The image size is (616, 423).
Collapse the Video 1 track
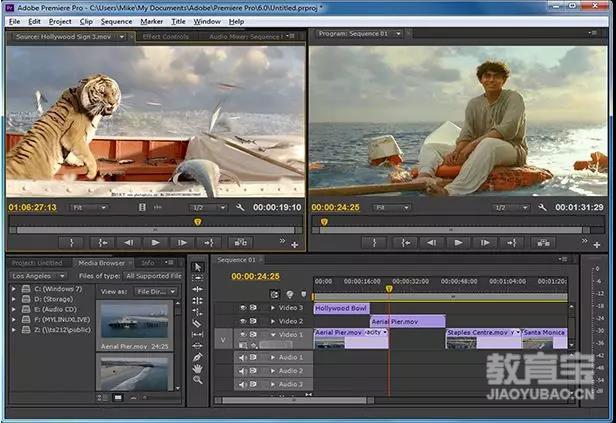(273, 335)
